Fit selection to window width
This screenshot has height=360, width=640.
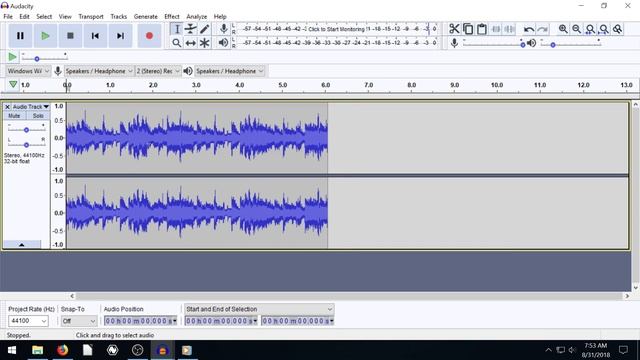(x=590, y=29)
